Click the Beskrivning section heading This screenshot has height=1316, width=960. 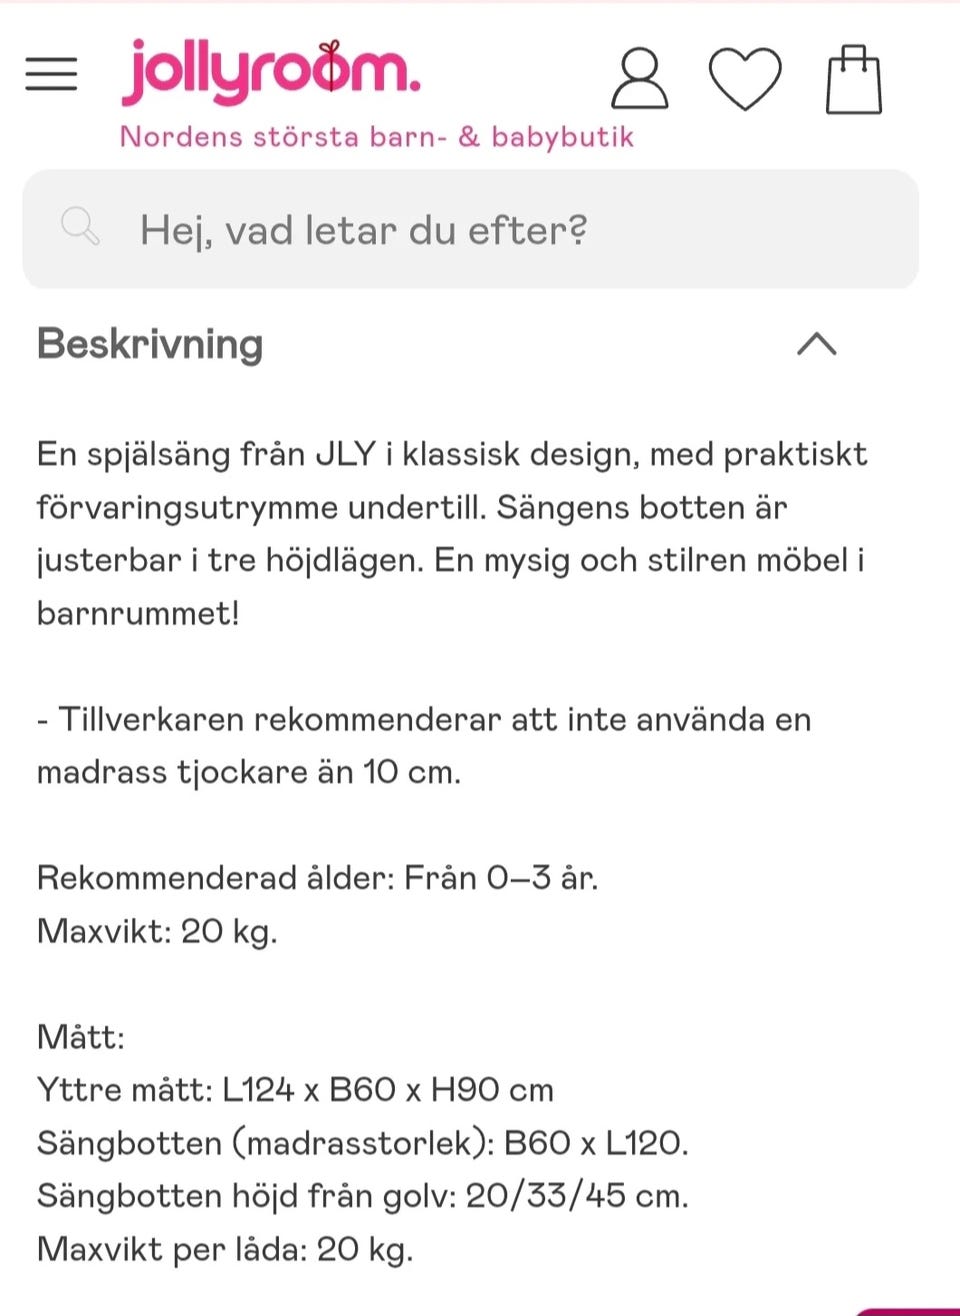pyautogui.click(x=150, y=344)
